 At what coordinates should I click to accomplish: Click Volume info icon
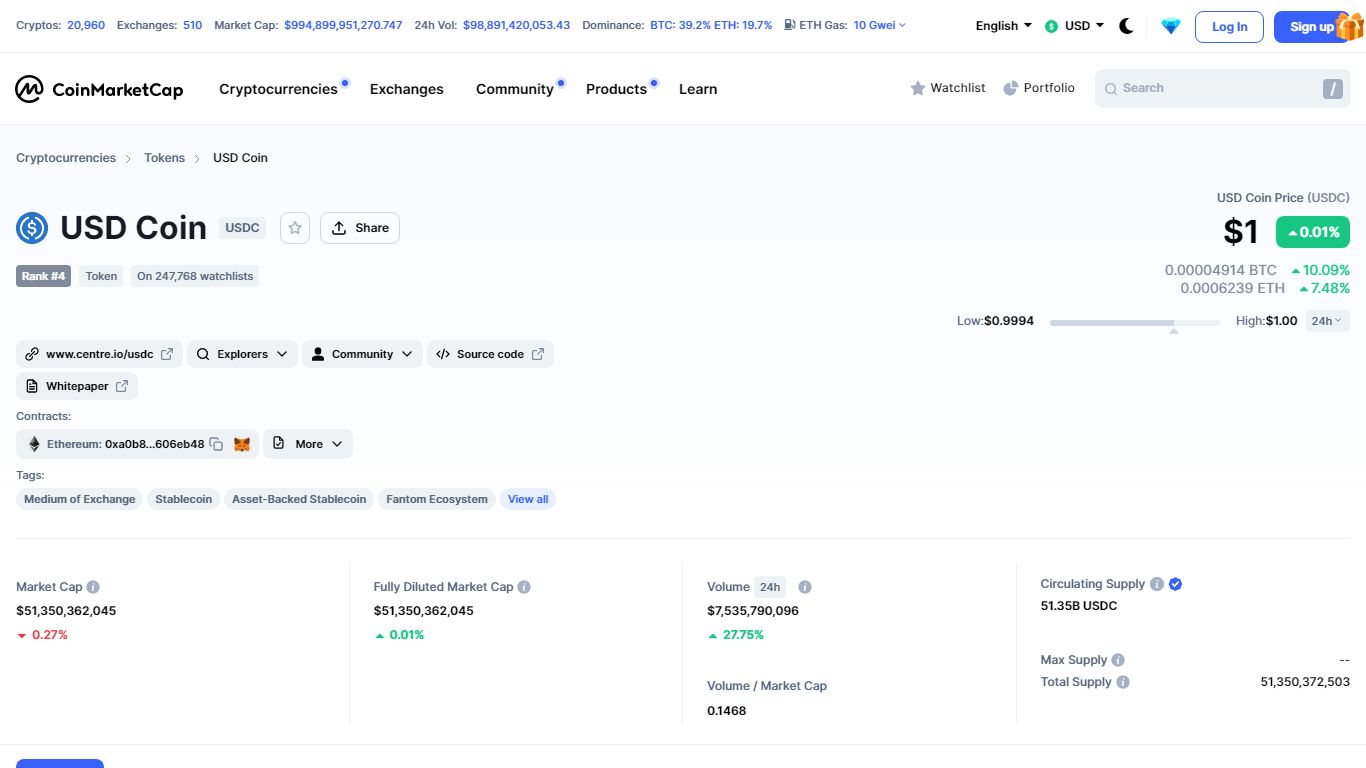pyautogui.click(x=805, y=587)
